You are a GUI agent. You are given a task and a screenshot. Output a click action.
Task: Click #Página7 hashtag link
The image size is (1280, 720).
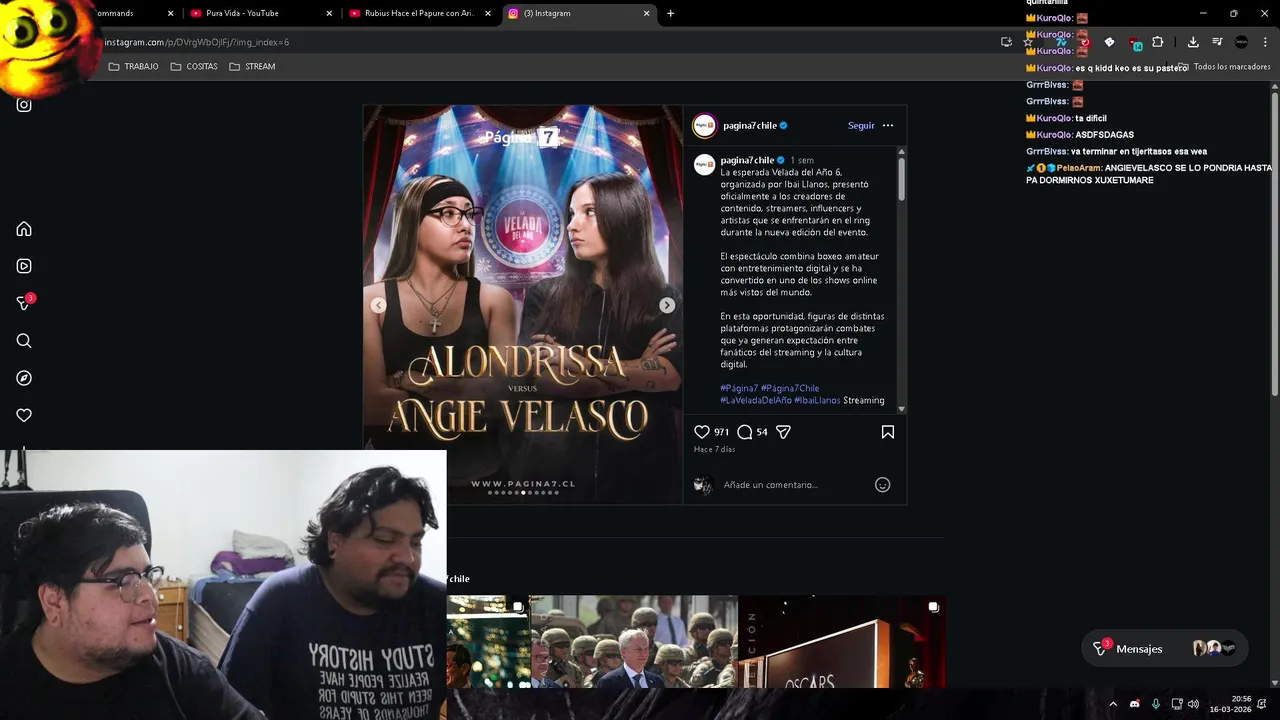tap(739, 388)
